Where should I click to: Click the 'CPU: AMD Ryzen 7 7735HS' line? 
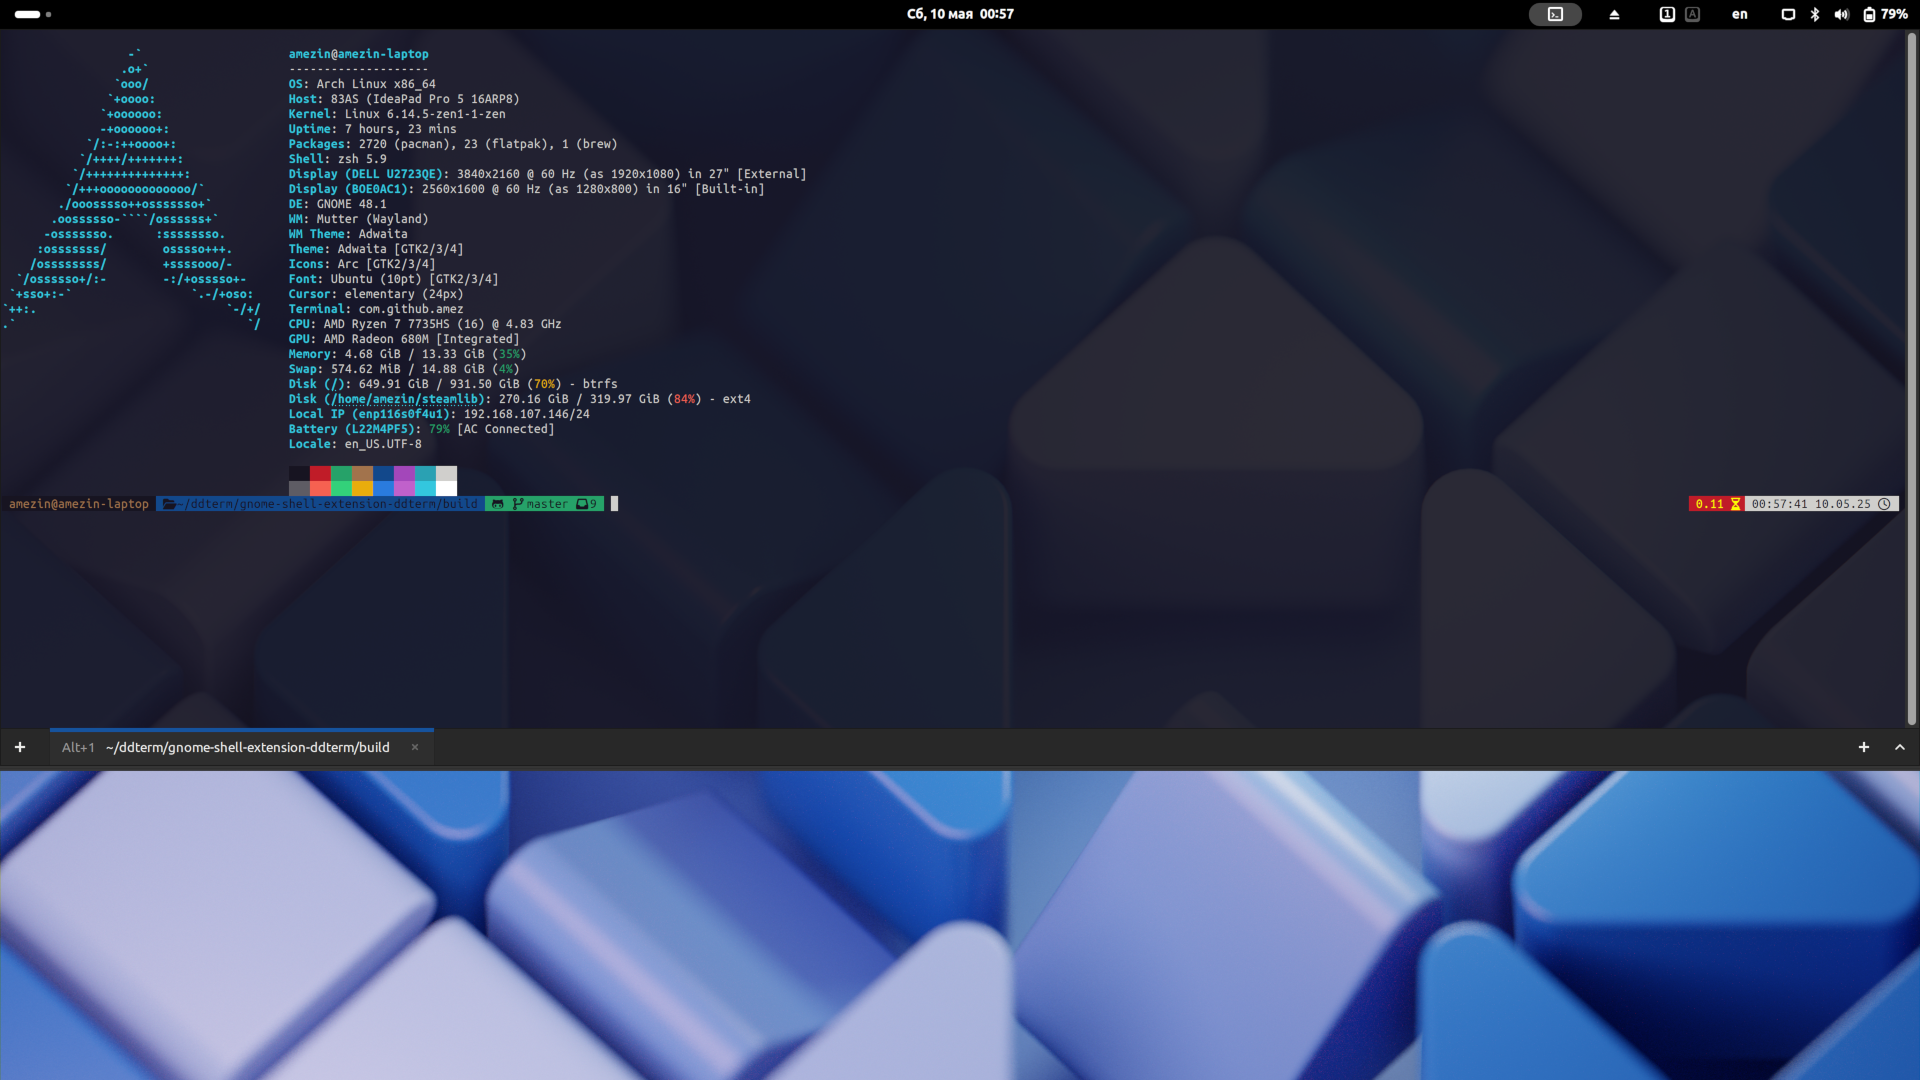425,324
